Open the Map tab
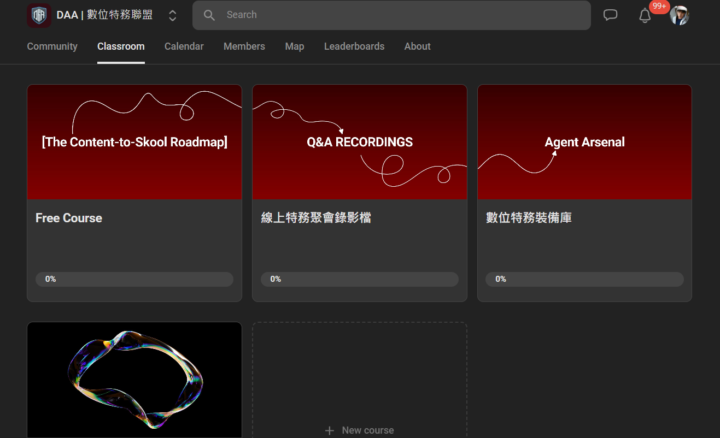Viewport: 720px width, 438px height. point(294,46)
